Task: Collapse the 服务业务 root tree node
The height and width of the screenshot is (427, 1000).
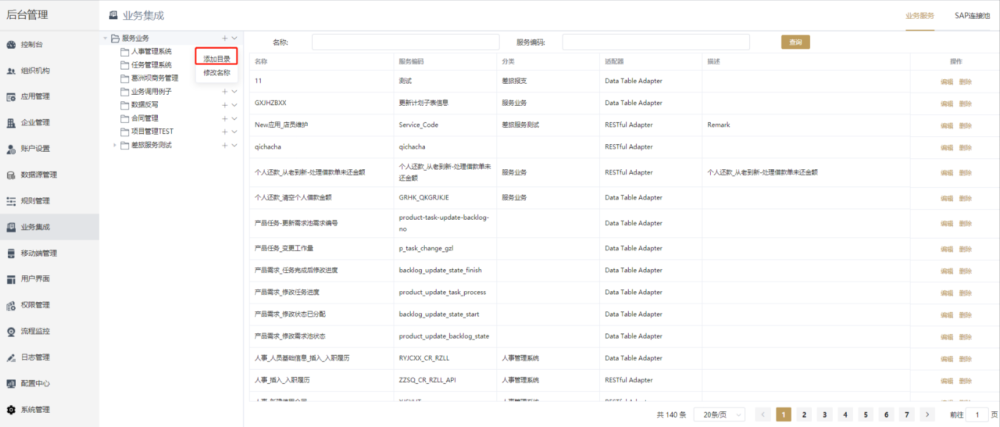Action: click(x=106, y=38)
